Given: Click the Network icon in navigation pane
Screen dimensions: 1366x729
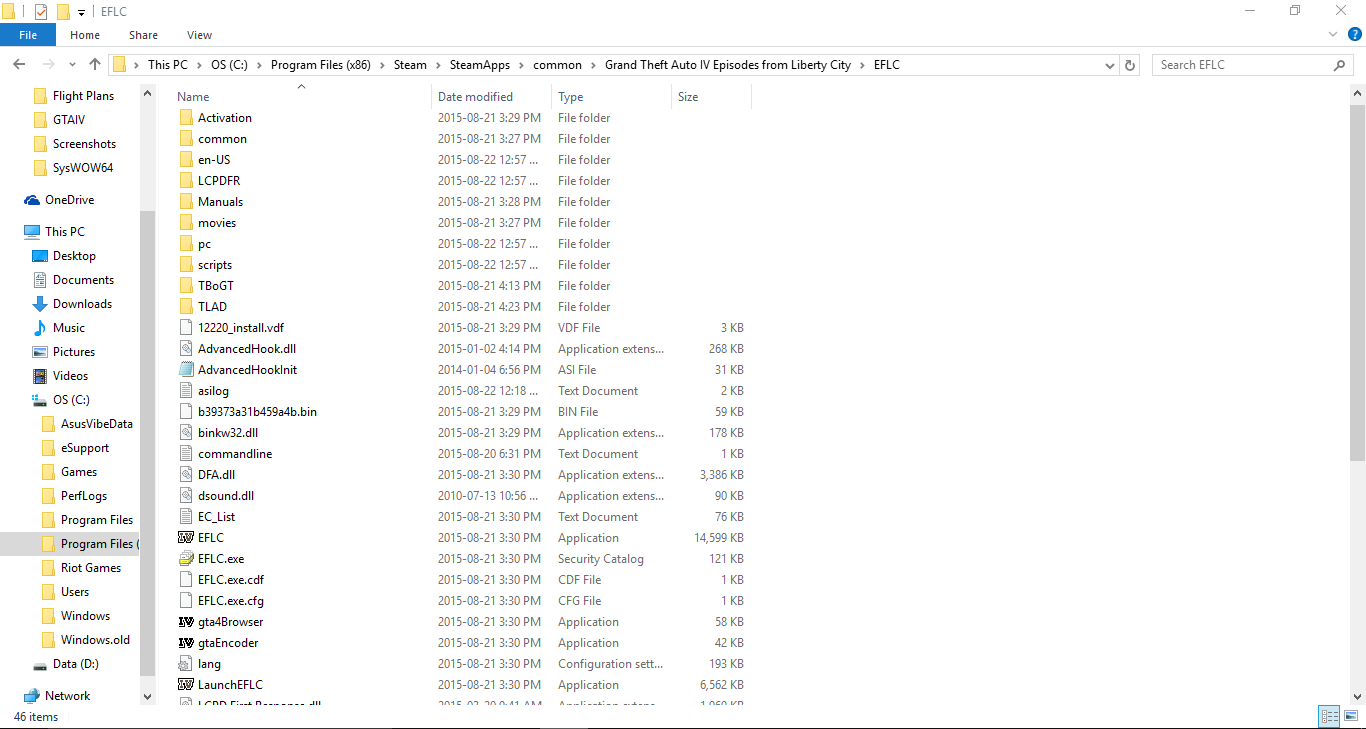Looking at the screenshot, I should [32, 696].
